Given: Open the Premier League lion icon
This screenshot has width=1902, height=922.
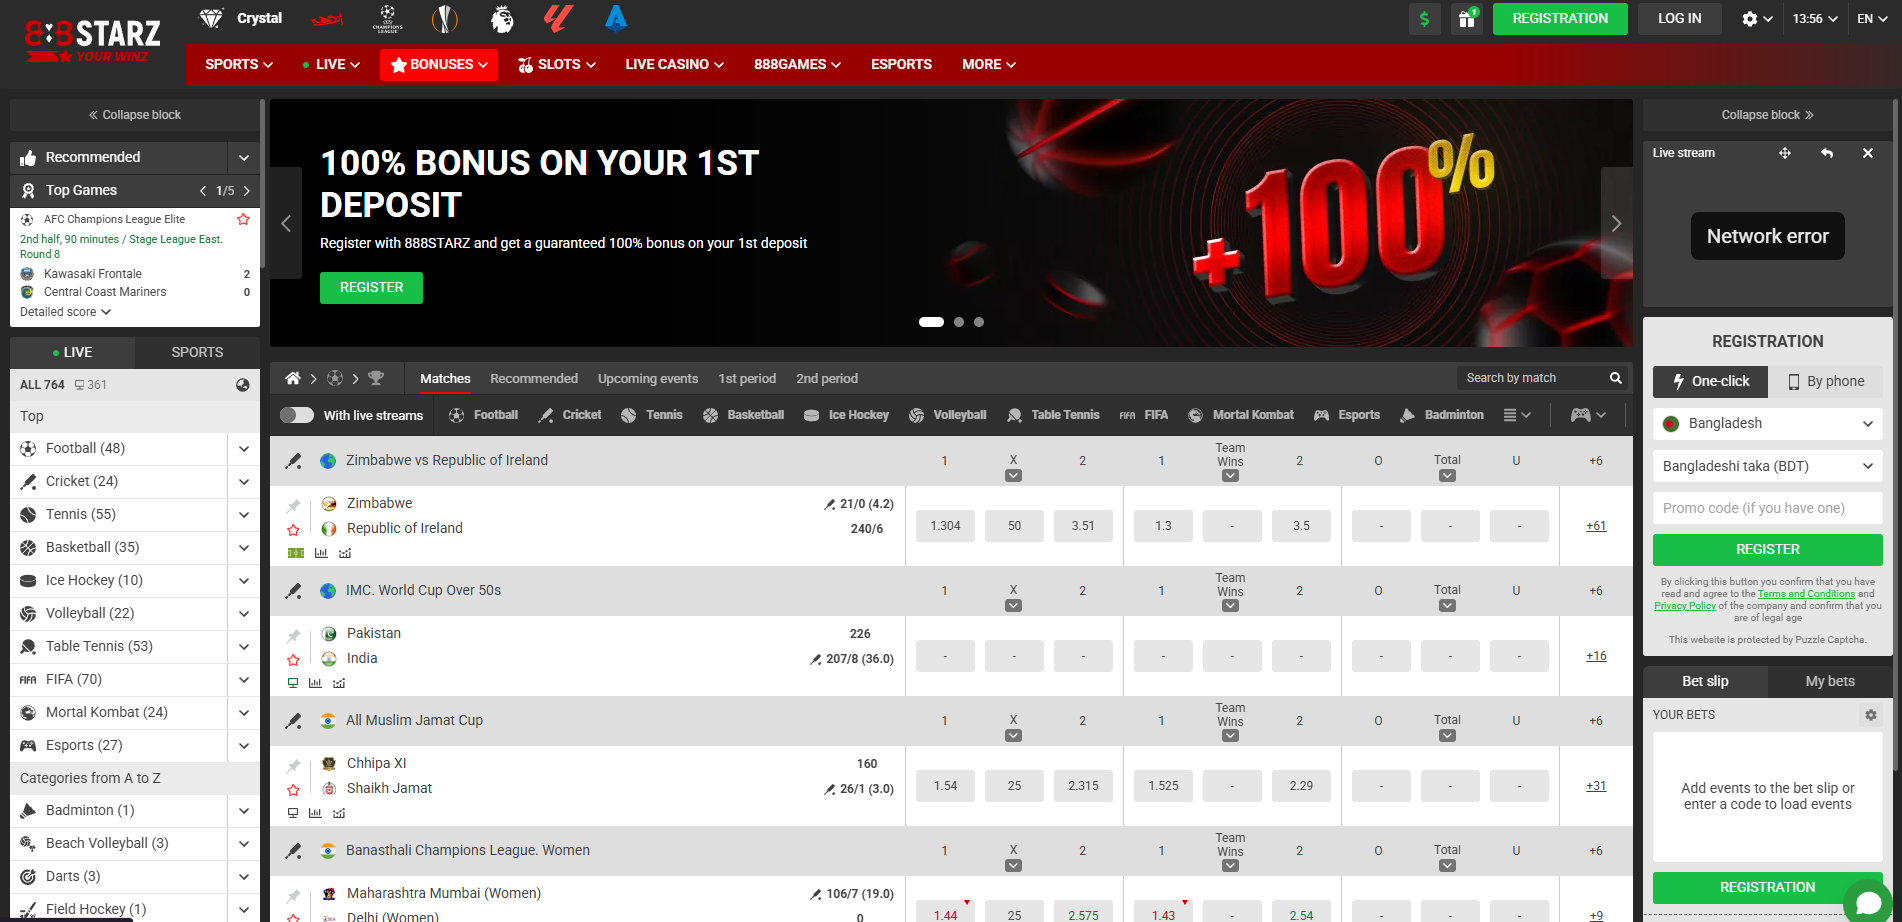Looking at the screenshot, I should (x=502, y=18).
